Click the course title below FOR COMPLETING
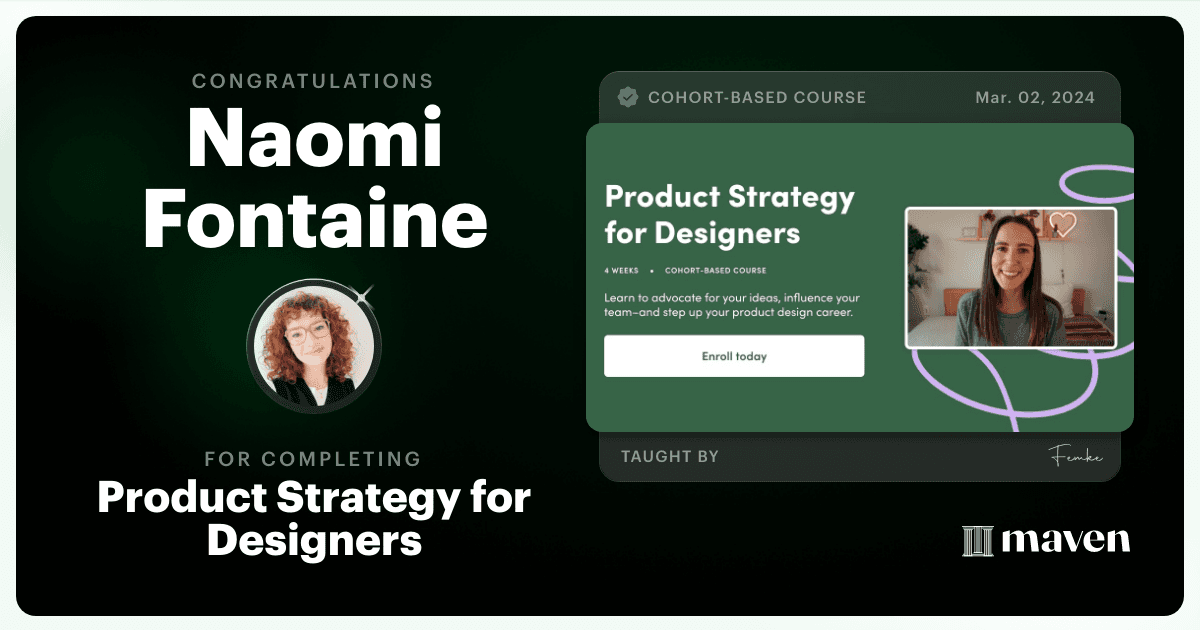1200x630 pixels. pos(314,519)
